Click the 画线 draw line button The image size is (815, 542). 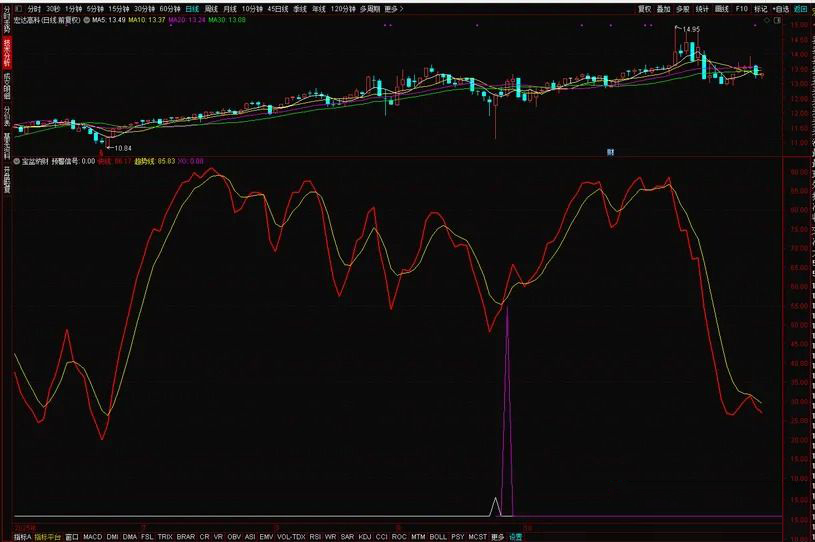(722, 9)
